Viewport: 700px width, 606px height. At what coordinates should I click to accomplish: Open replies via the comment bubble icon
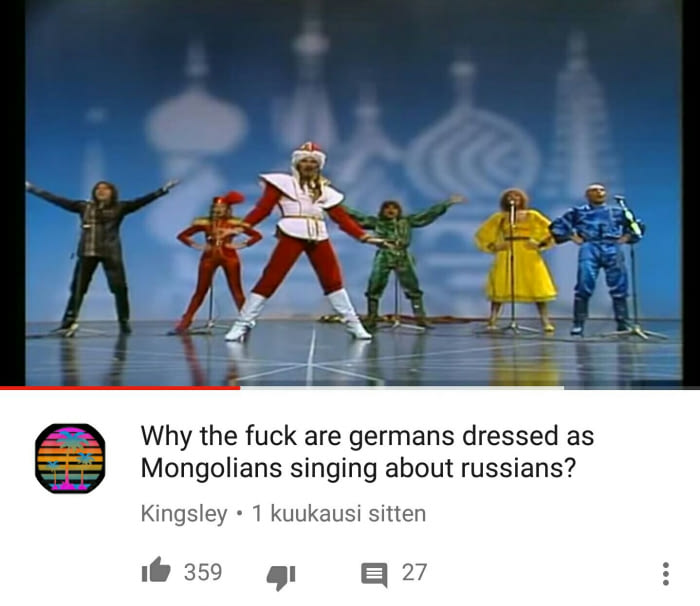coord(374,575)
